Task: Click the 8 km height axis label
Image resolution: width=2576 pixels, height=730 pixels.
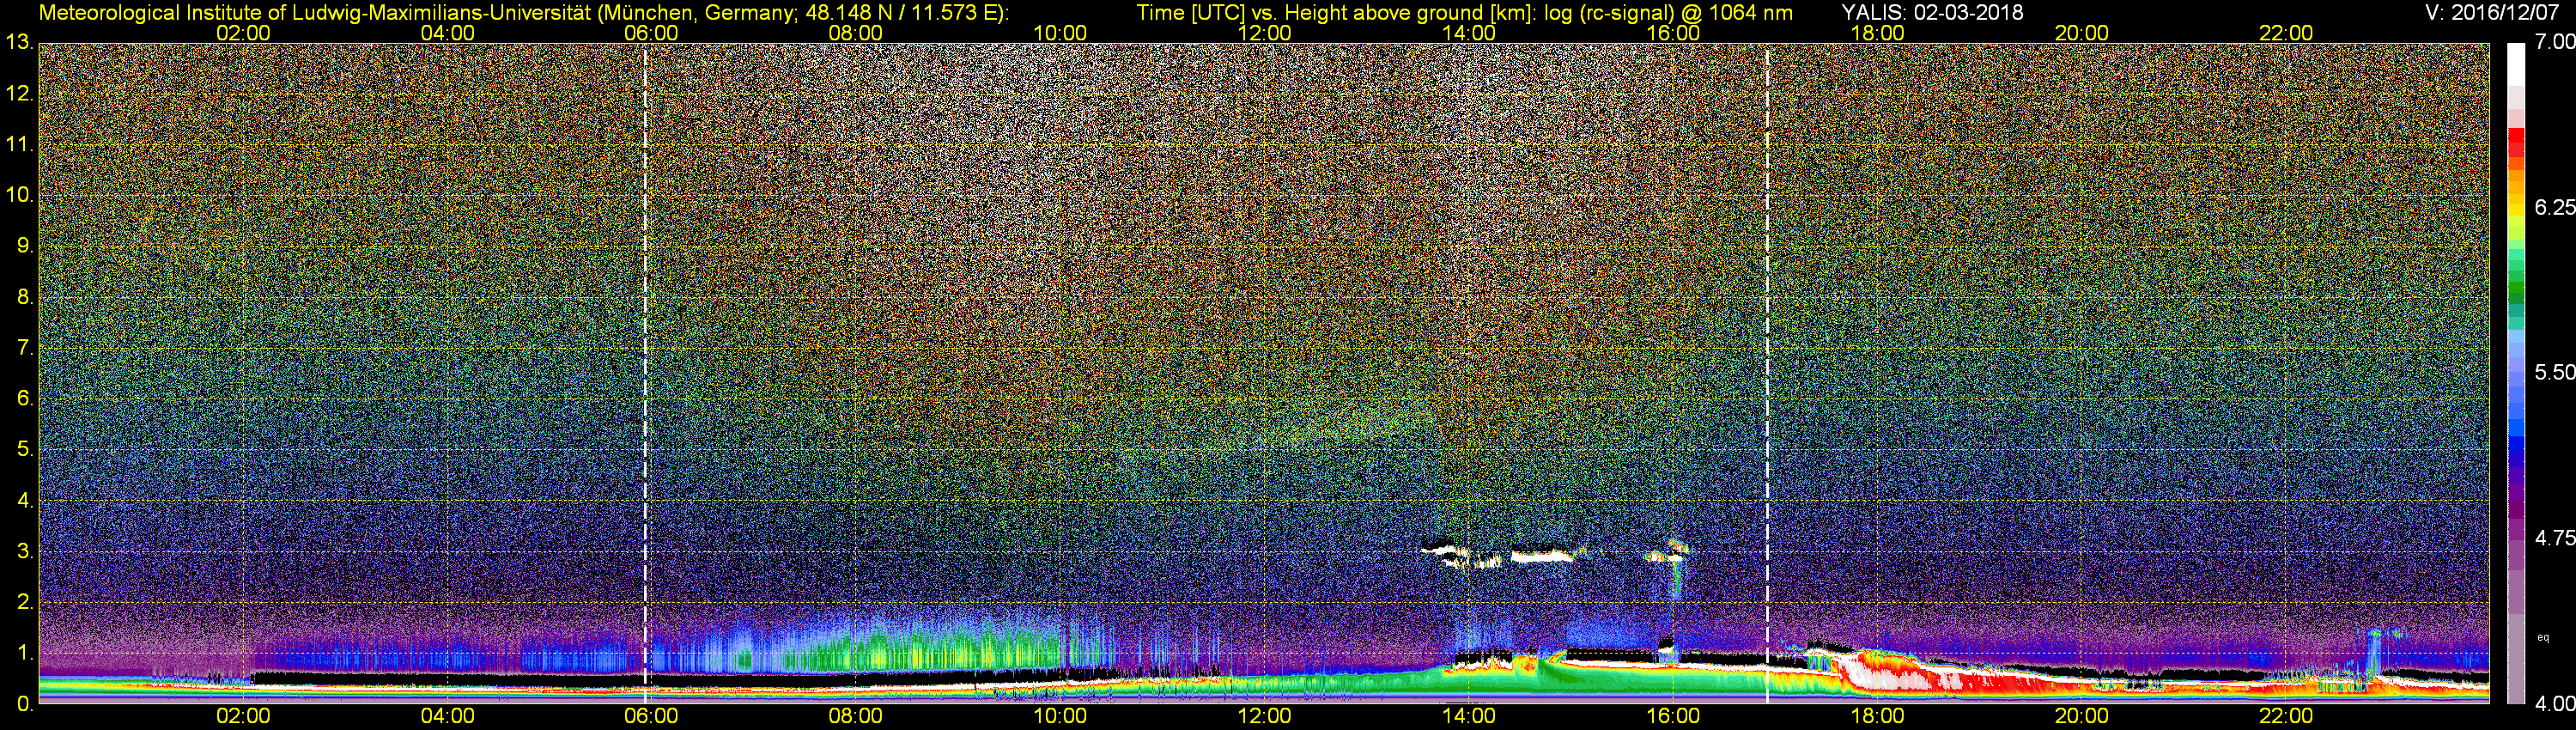Action: click(x=25, y=297)
